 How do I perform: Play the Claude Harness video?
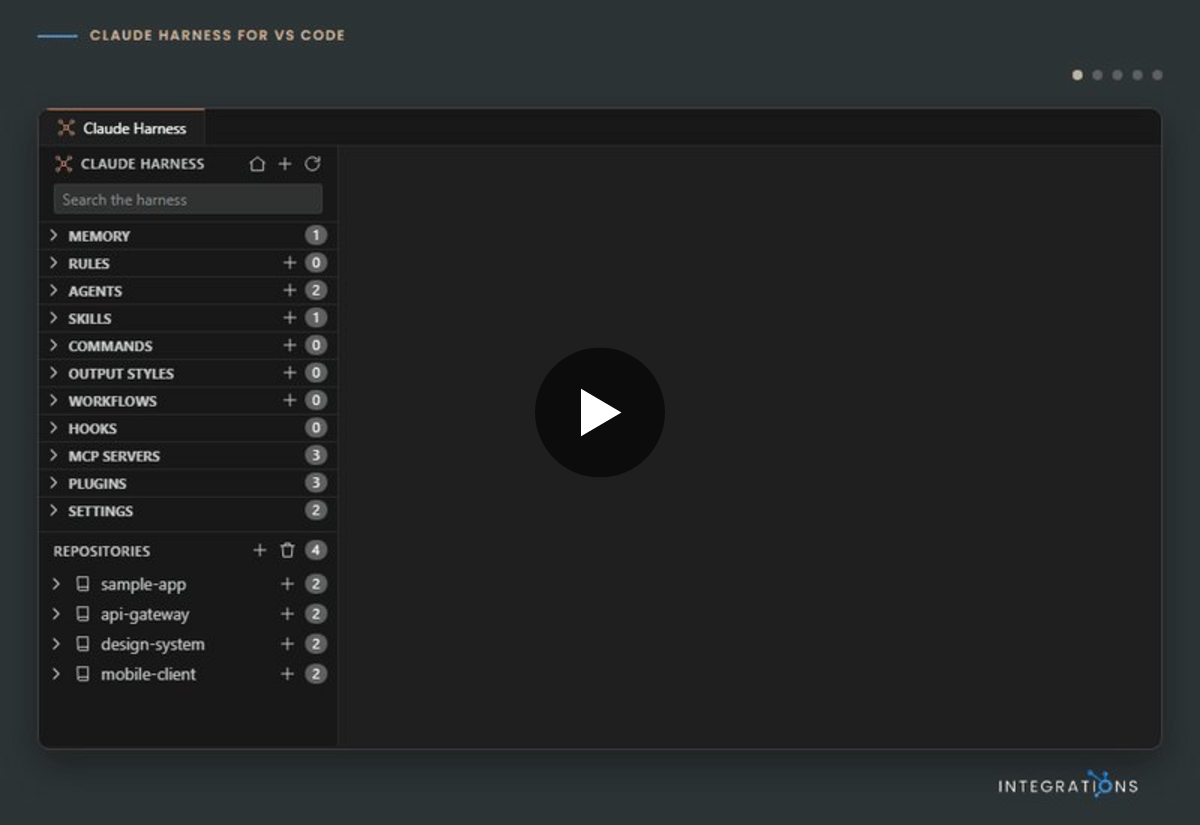point(600,412)
